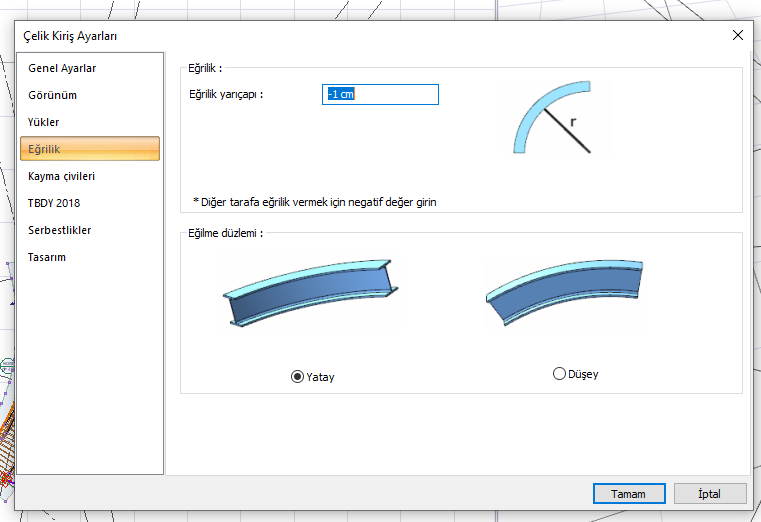
Task: Open the Tasarım section
Action: tap(48, 257)
